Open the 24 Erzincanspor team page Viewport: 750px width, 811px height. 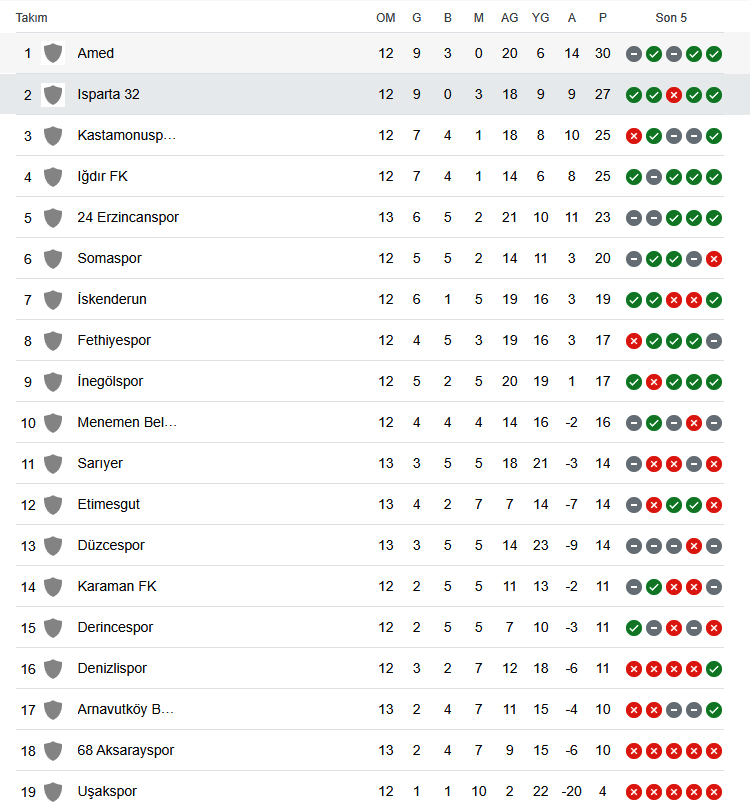pyautogui.click(x=128, y=217)
